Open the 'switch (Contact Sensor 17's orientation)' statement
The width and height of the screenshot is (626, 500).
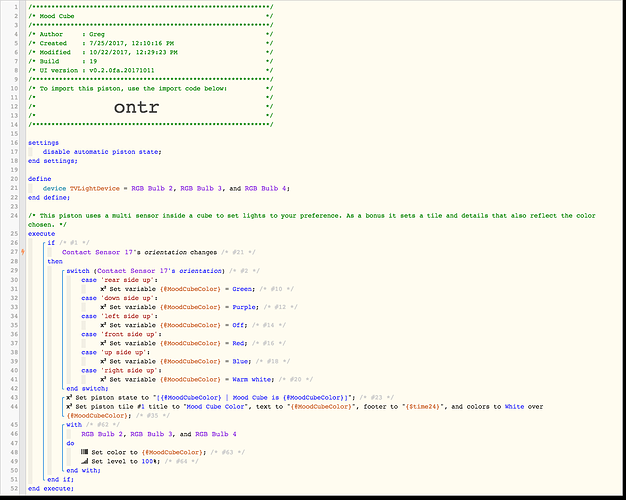point(145,271)
